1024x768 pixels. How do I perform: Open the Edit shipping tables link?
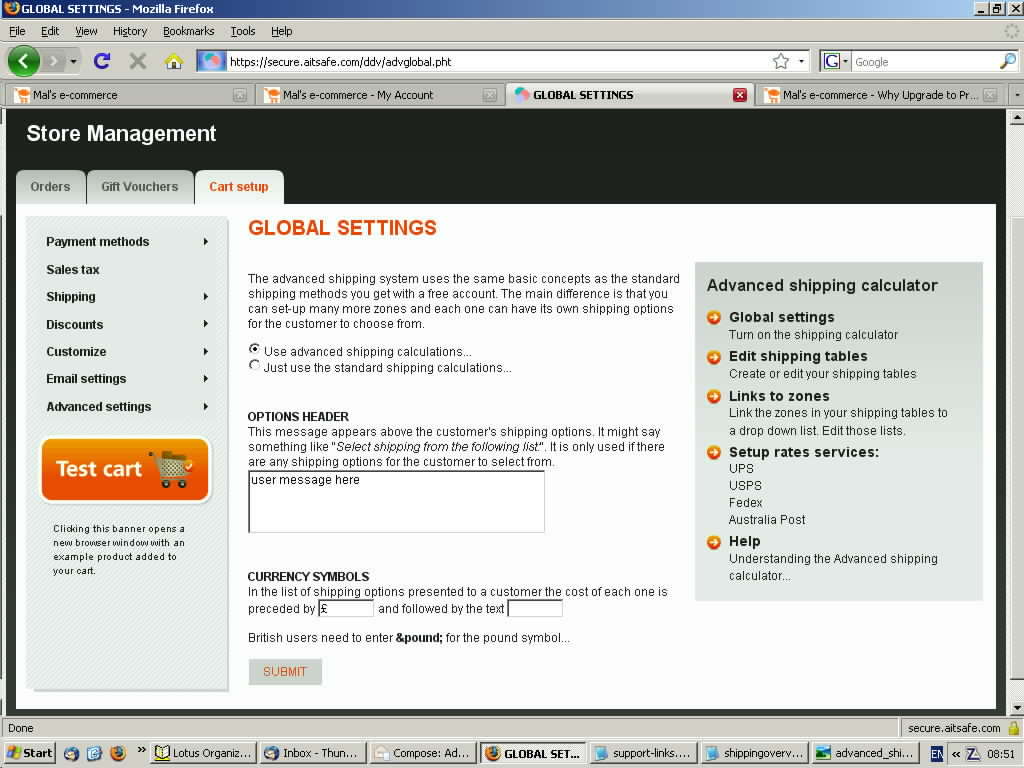[798, 357]
